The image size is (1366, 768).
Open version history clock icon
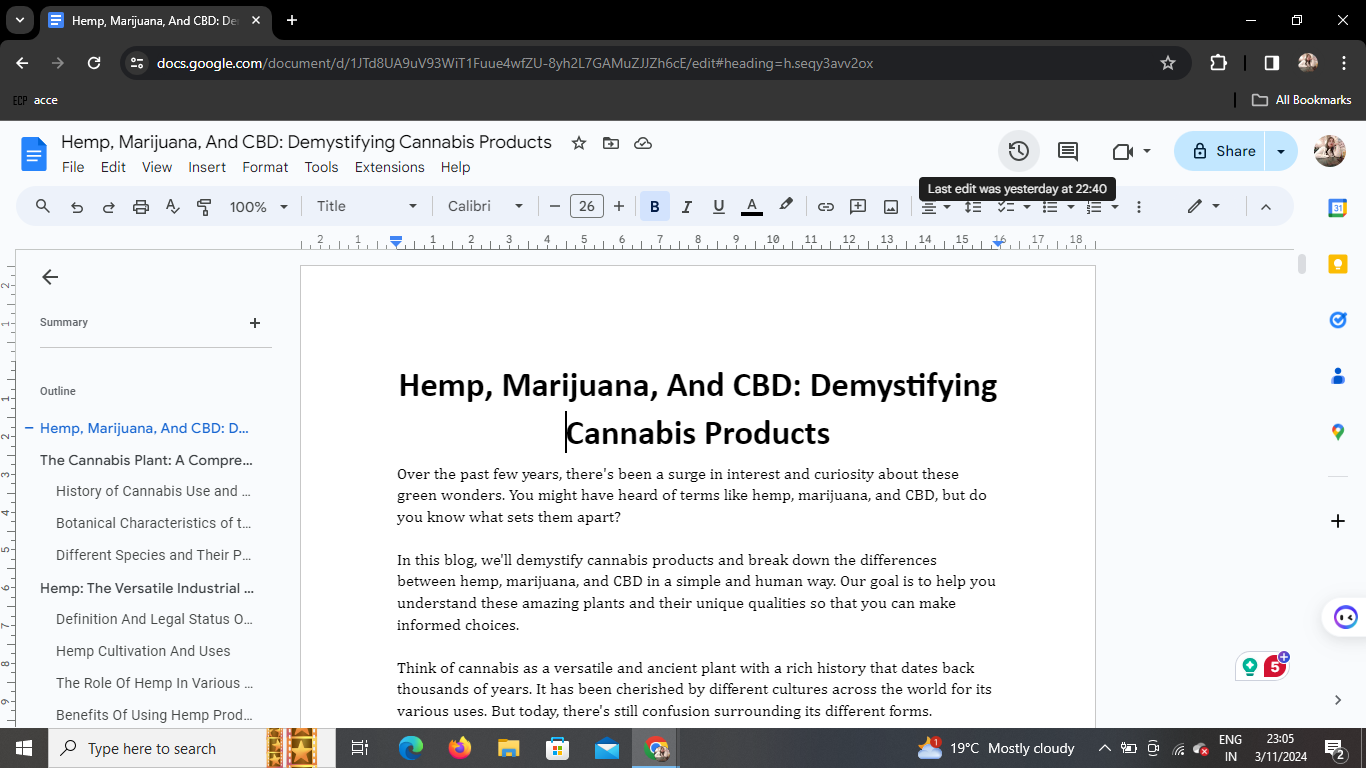coord(1018,151)
